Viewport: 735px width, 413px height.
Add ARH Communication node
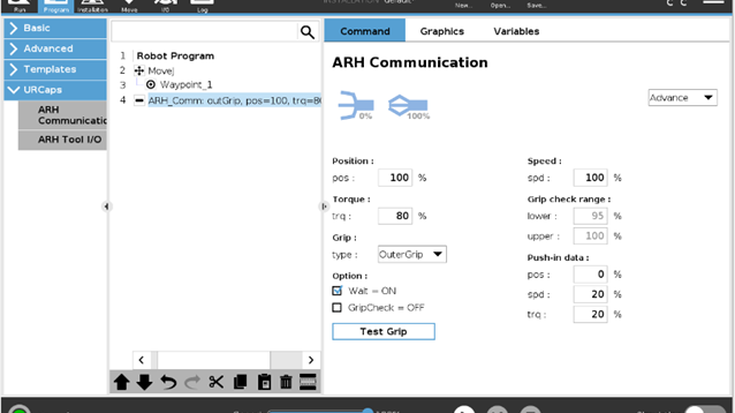tap(63, 115)
